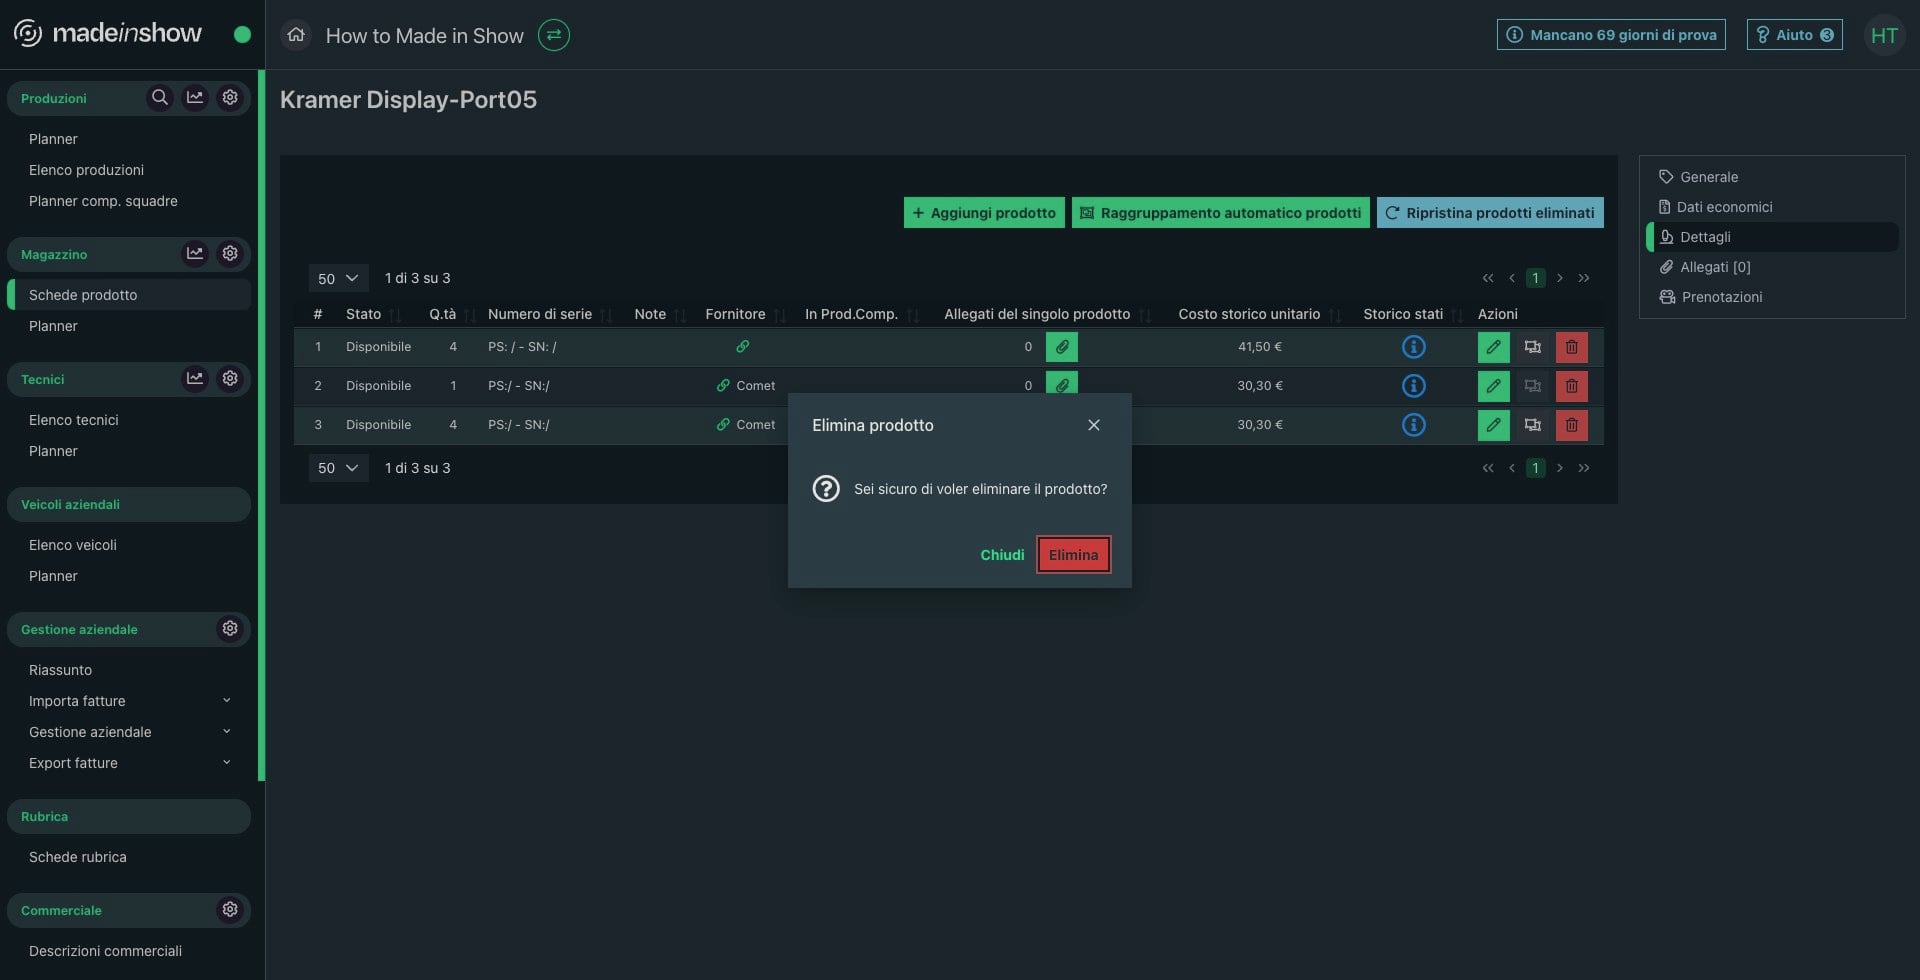Open Elenco tecnici
The image size is (1920, 980).
pyautogui.click(x=74, y=420)
